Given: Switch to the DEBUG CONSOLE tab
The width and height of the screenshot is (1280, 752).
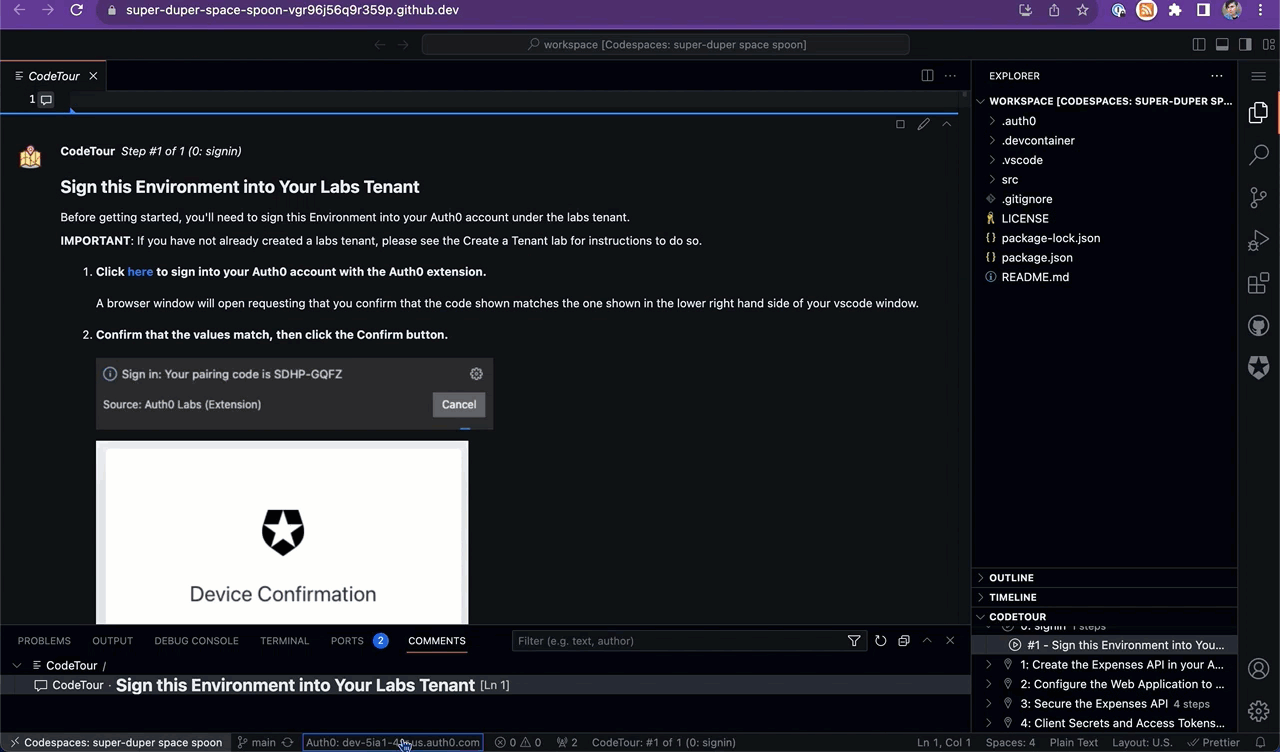Looking at the screenshot, I should tap(196, 641).
